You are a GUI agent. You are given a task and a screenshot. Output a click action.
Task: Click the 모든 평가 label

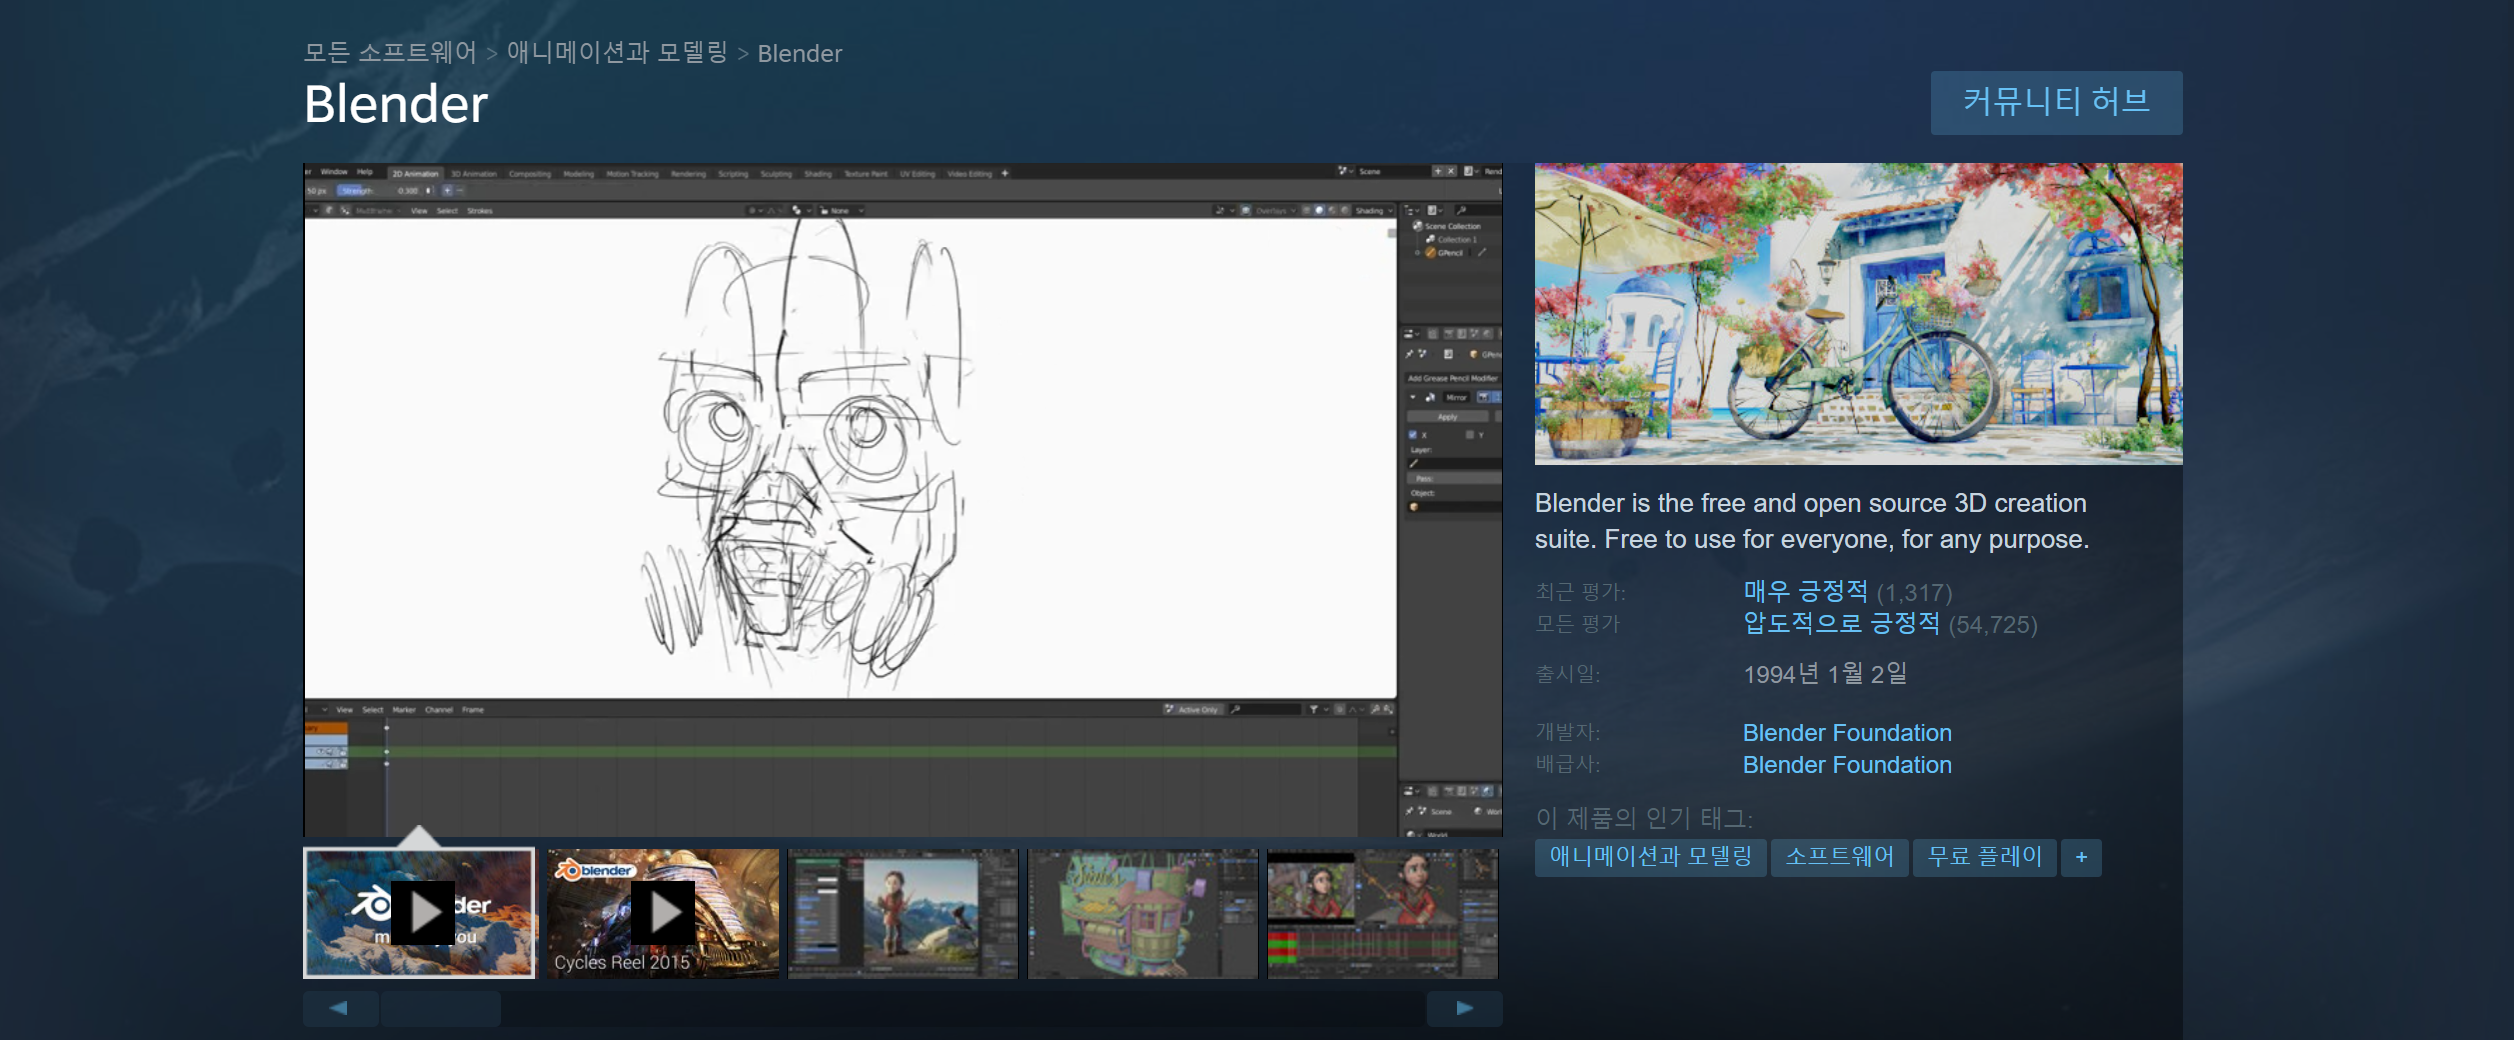point(1577,624)
